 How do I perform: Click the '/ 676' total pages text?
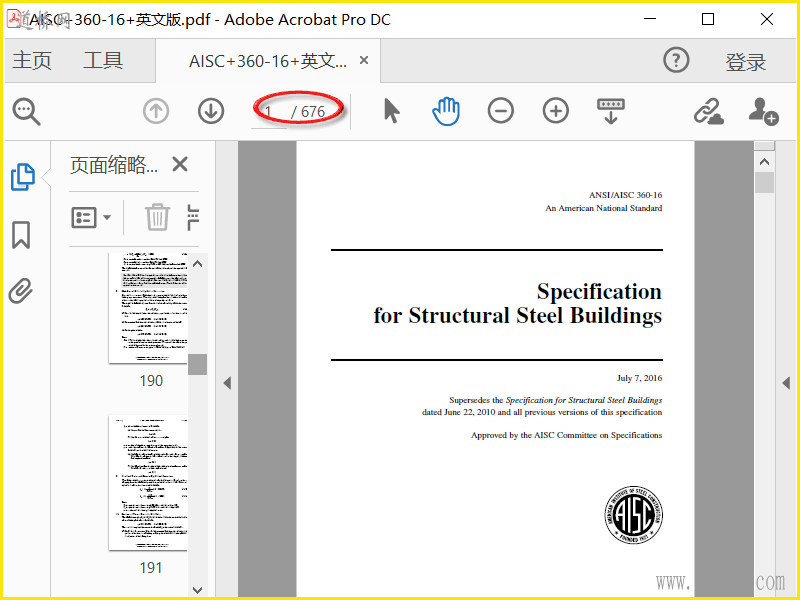pyautogui.click(x=308, y=111)
